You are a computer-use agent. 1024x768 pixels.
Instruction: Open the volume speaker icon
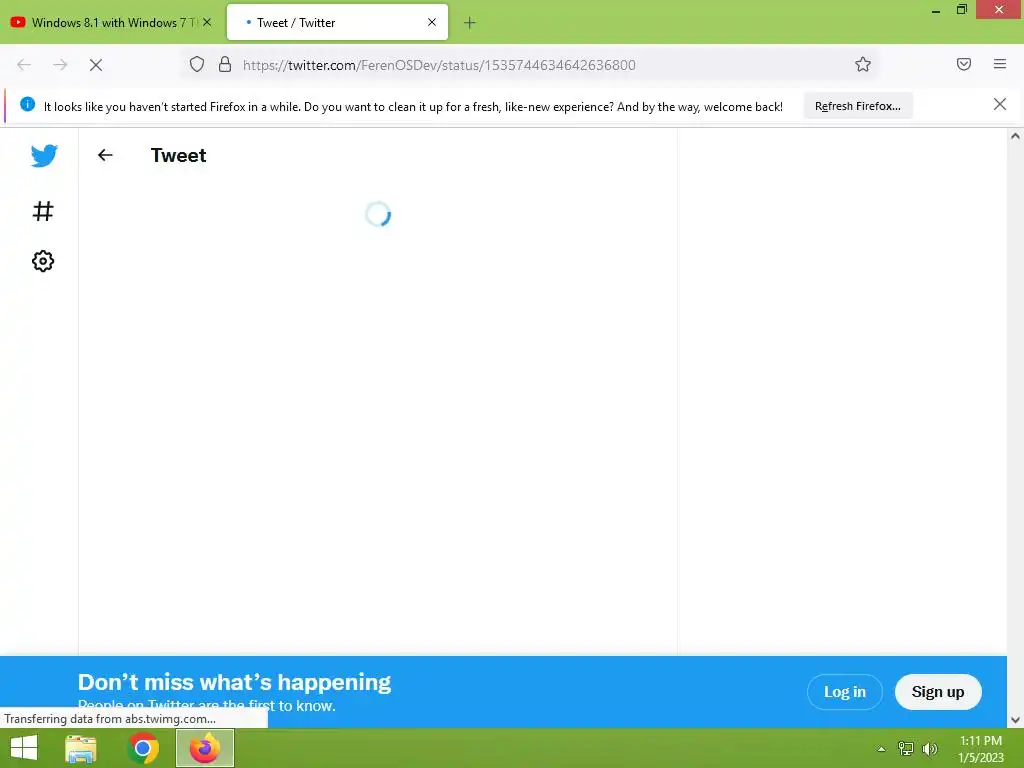tap(930, 749)
